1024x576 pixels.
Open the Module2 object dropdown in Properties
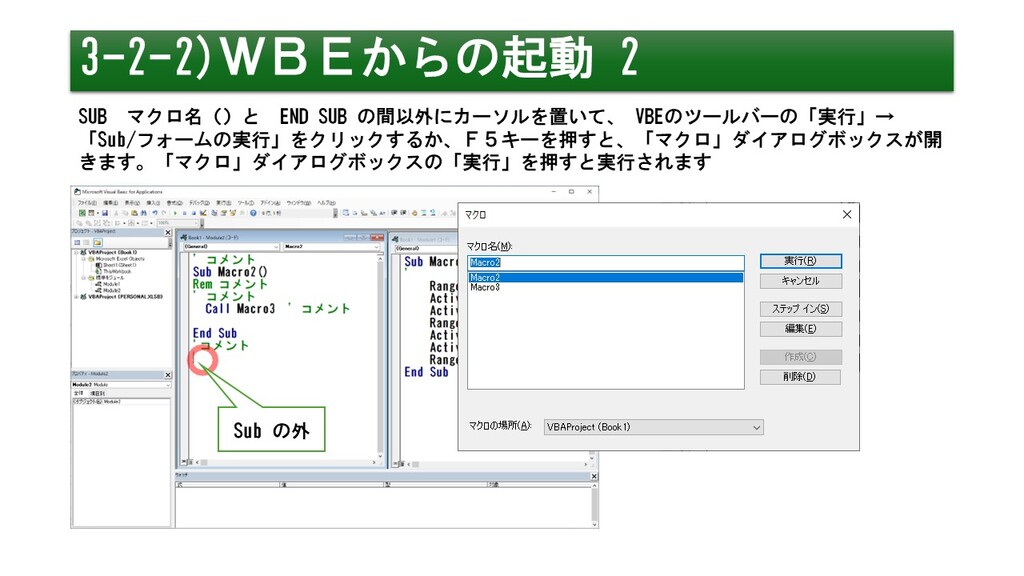pyautogui.click(x=121, y=385)
